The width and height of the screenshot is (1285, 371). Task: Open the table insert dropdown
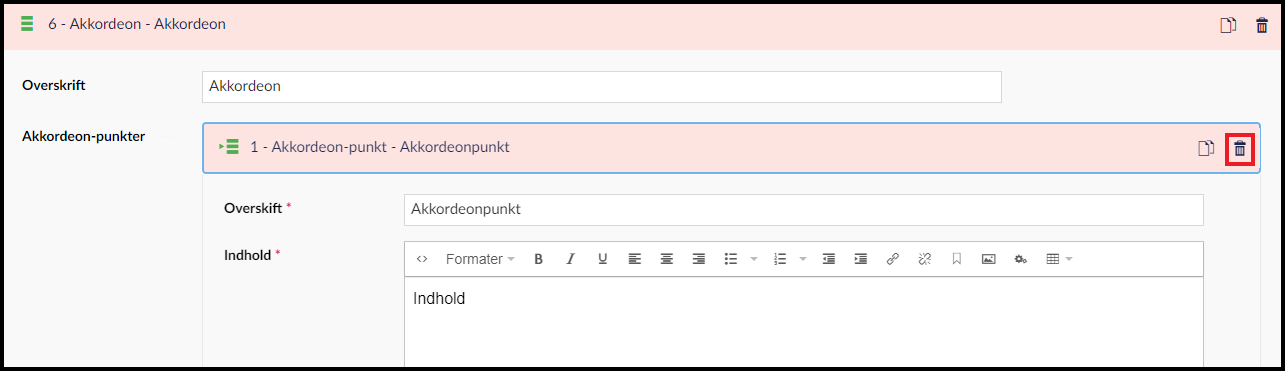pos(1059,259)
